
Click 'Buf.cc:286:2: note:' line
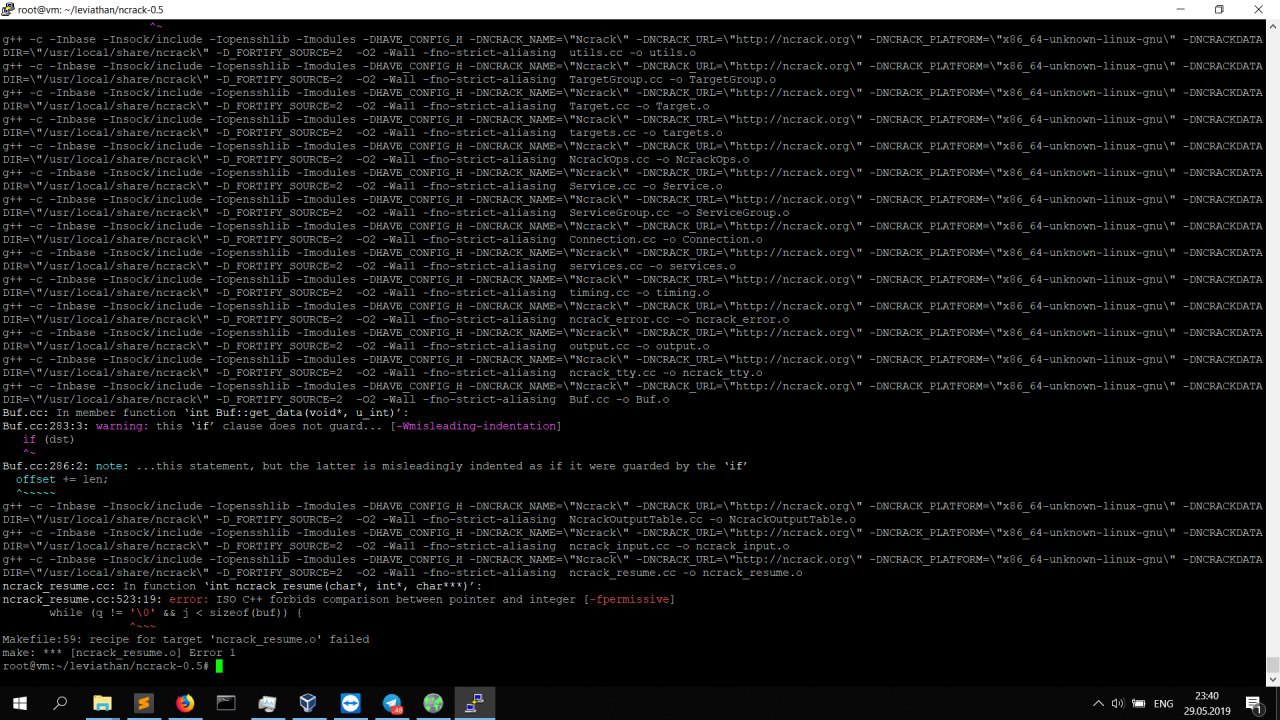coord(376,466)
